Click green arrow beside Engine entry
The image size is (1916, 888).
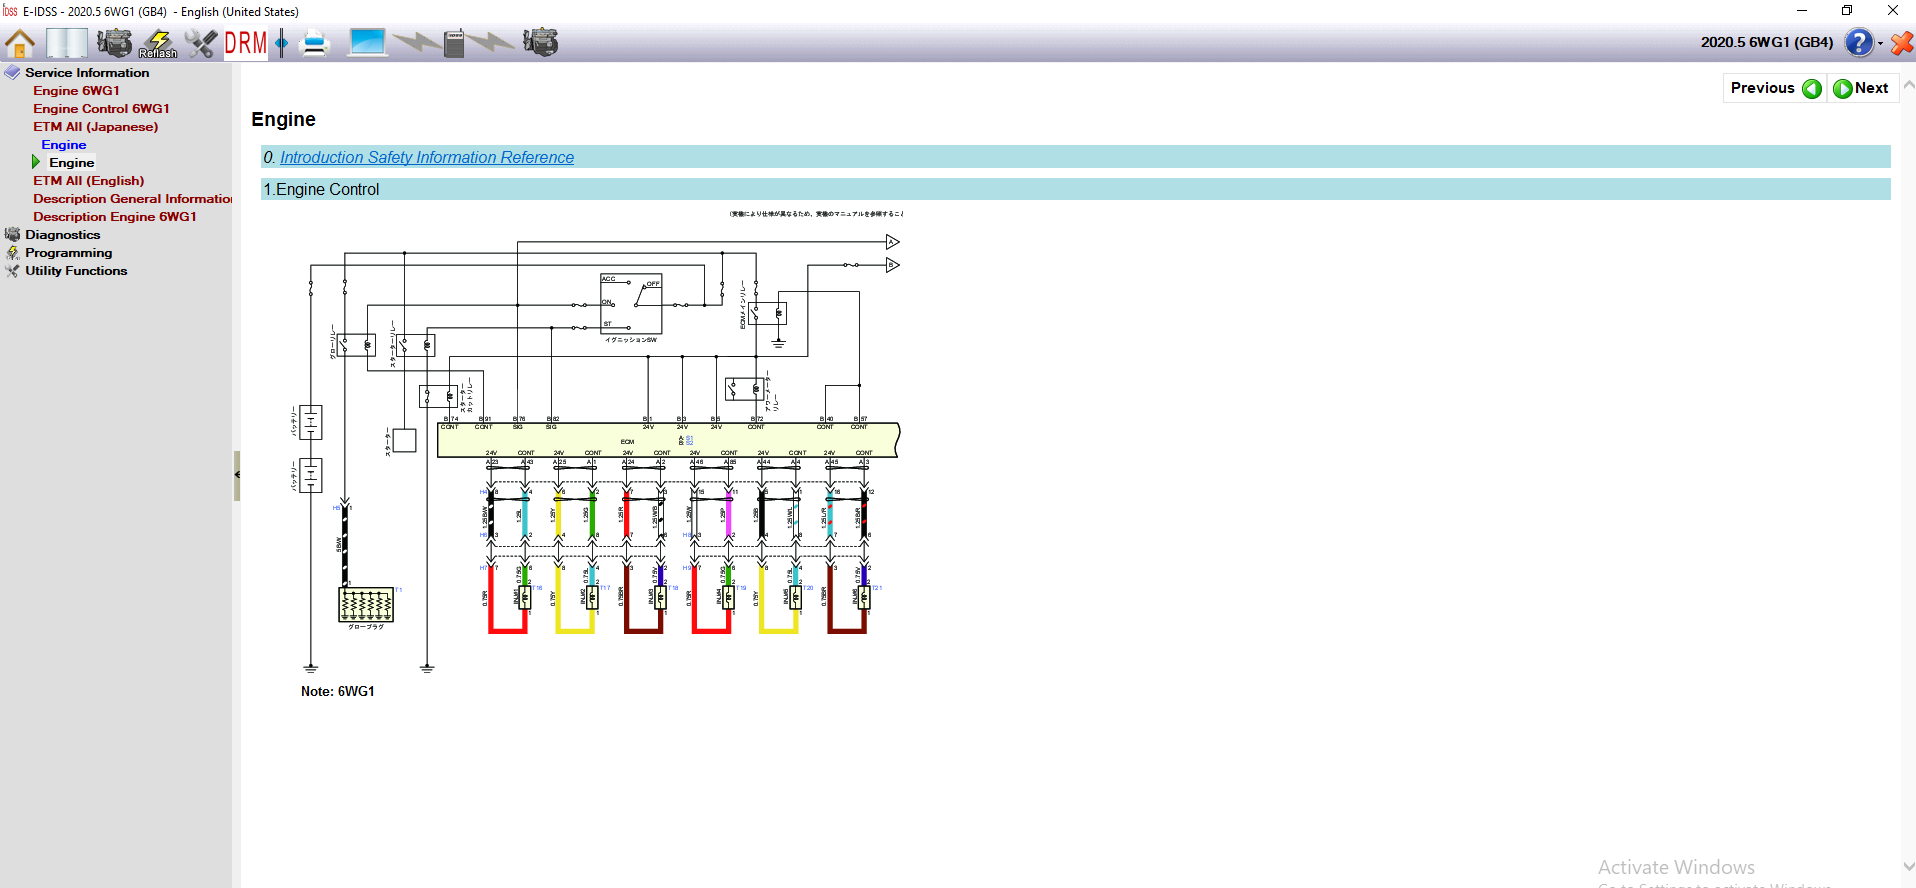pos(36,162)
